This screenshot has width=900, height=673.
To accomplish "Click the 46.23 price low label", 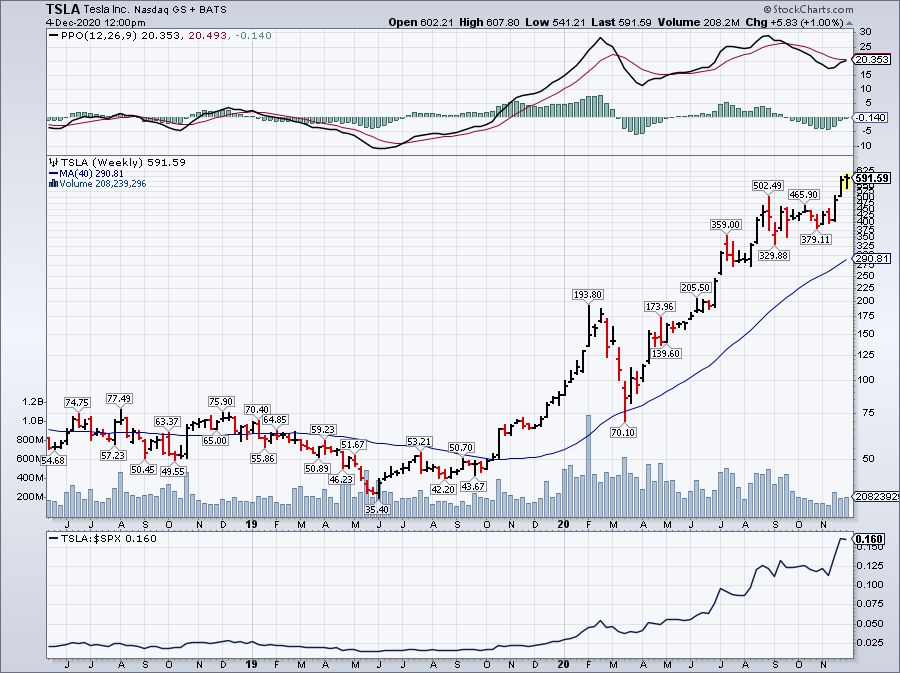I will 341,479.
